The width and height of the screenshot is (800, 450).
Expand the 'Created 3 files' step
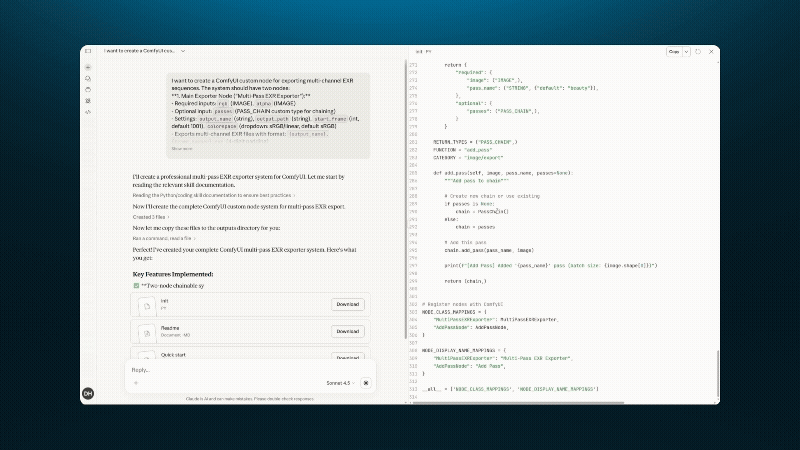[x=151, y=217]
